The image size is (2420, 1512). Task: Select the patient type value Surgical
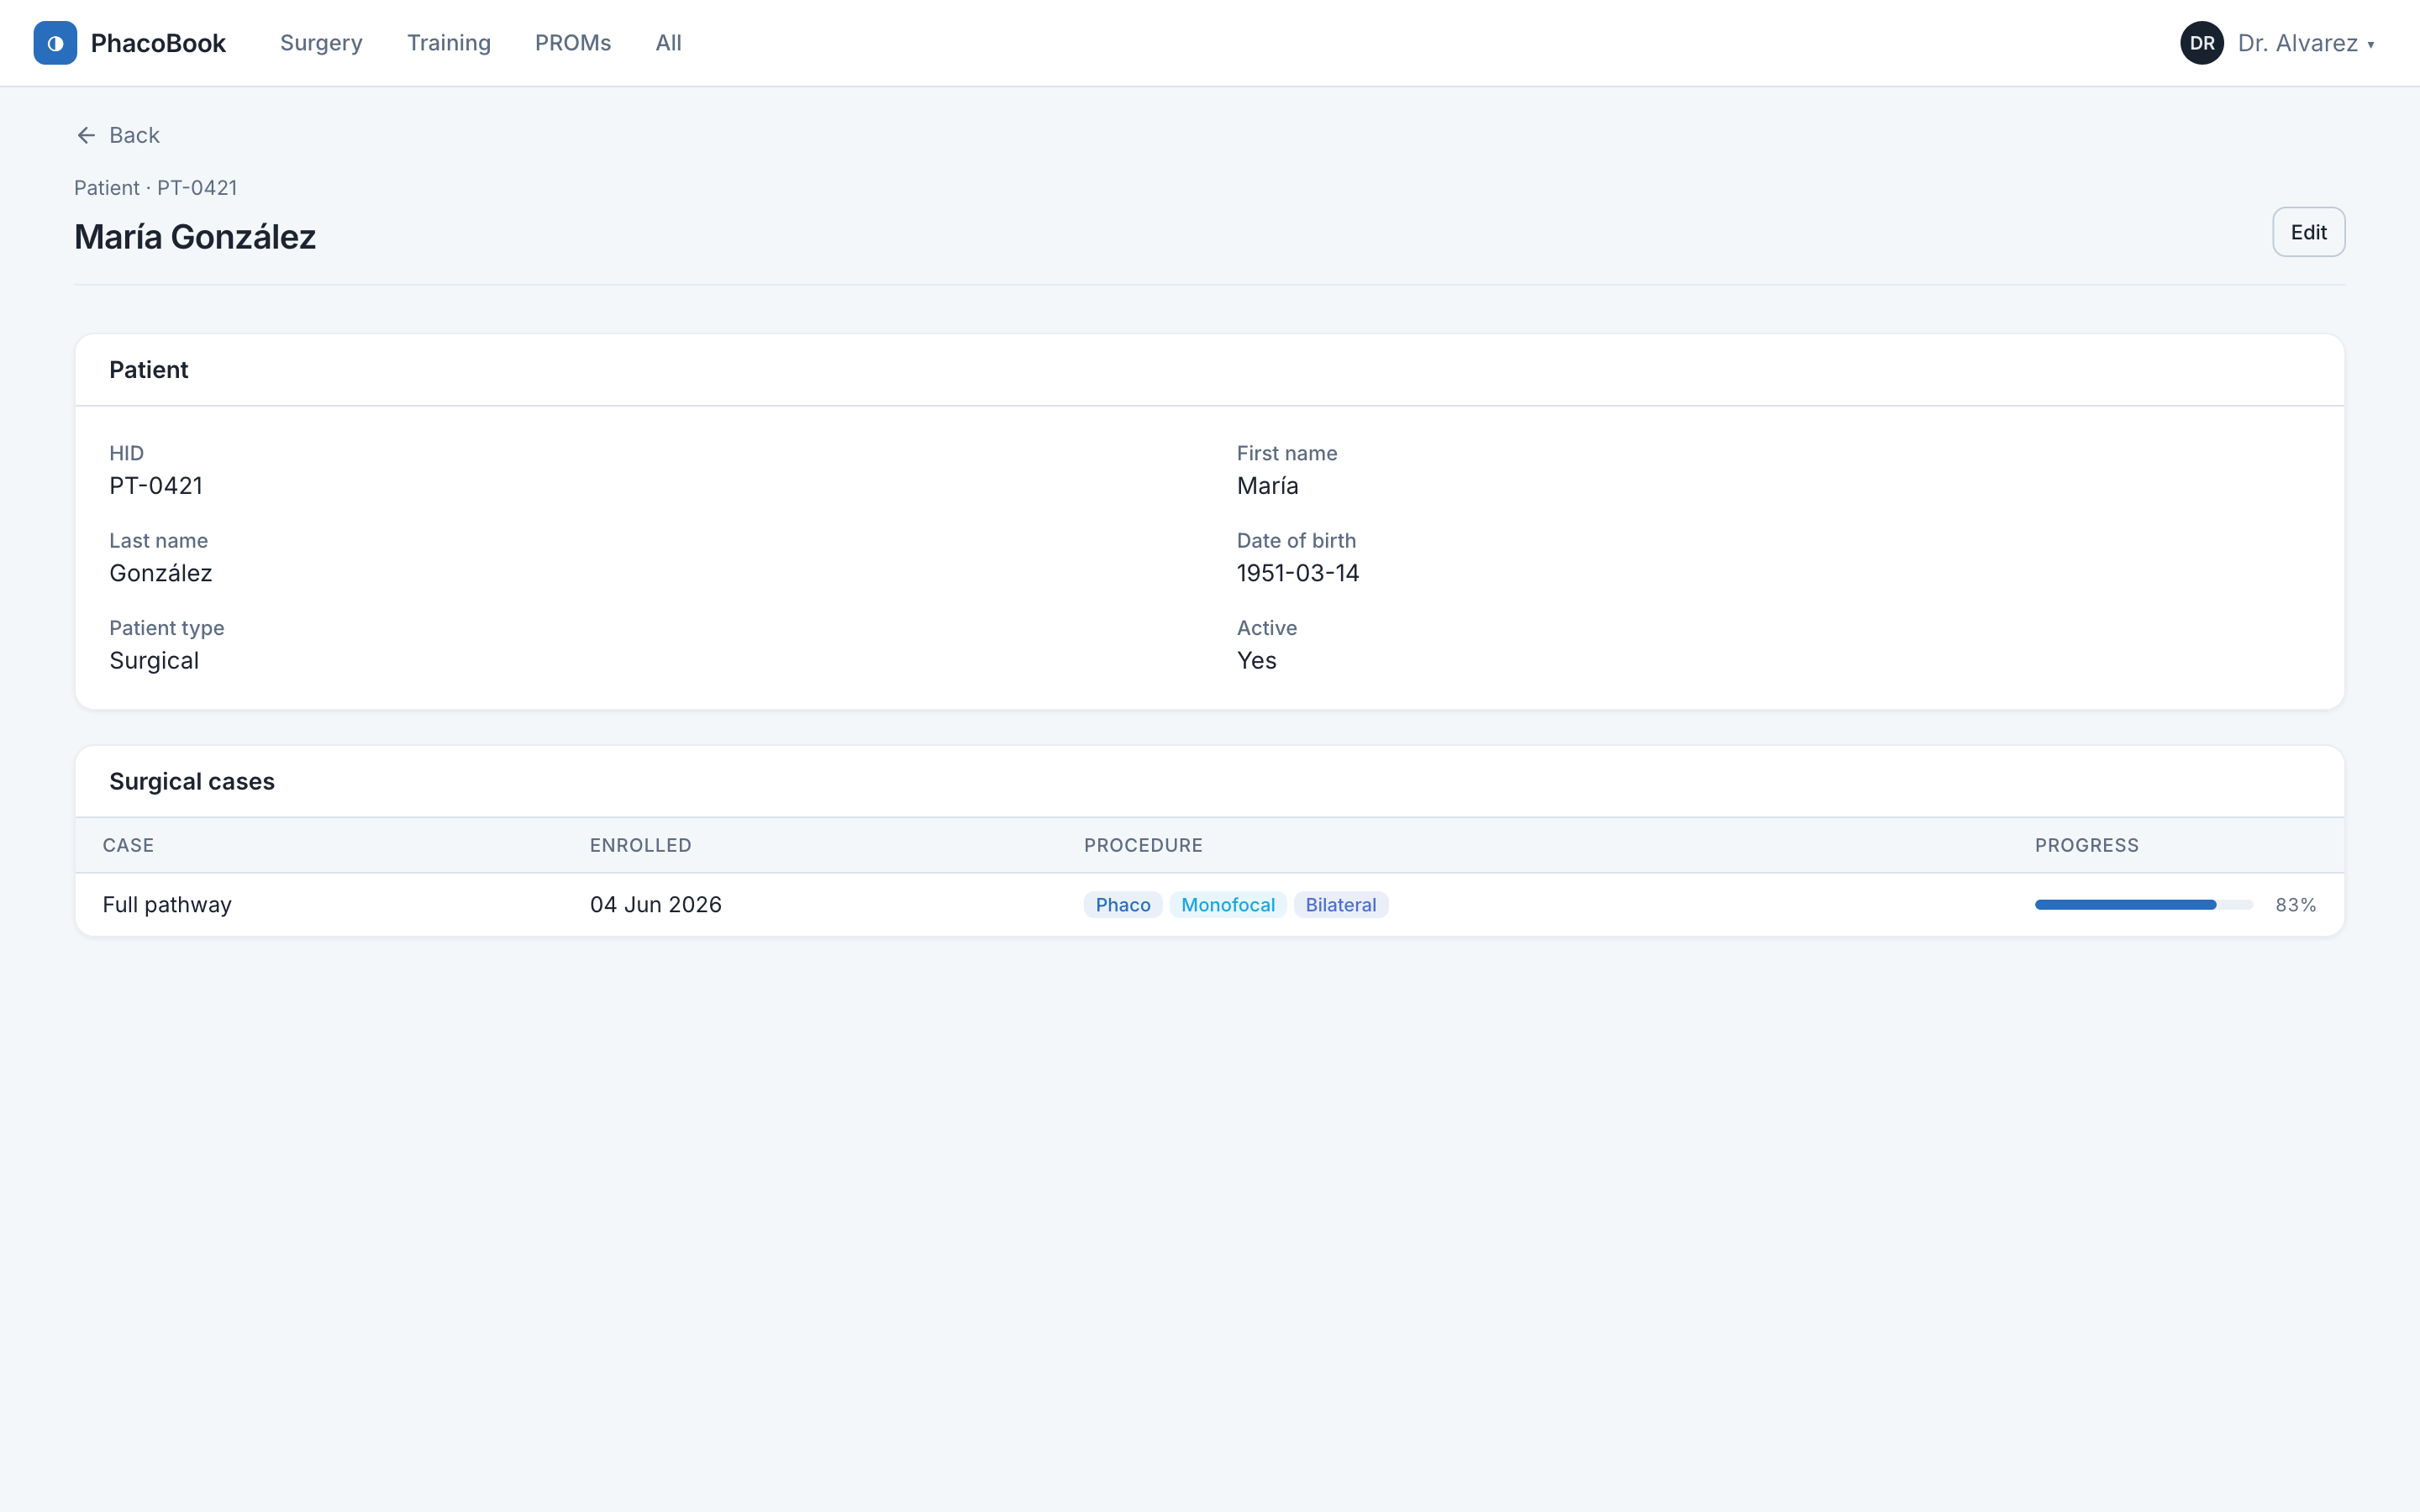point(154,661)
